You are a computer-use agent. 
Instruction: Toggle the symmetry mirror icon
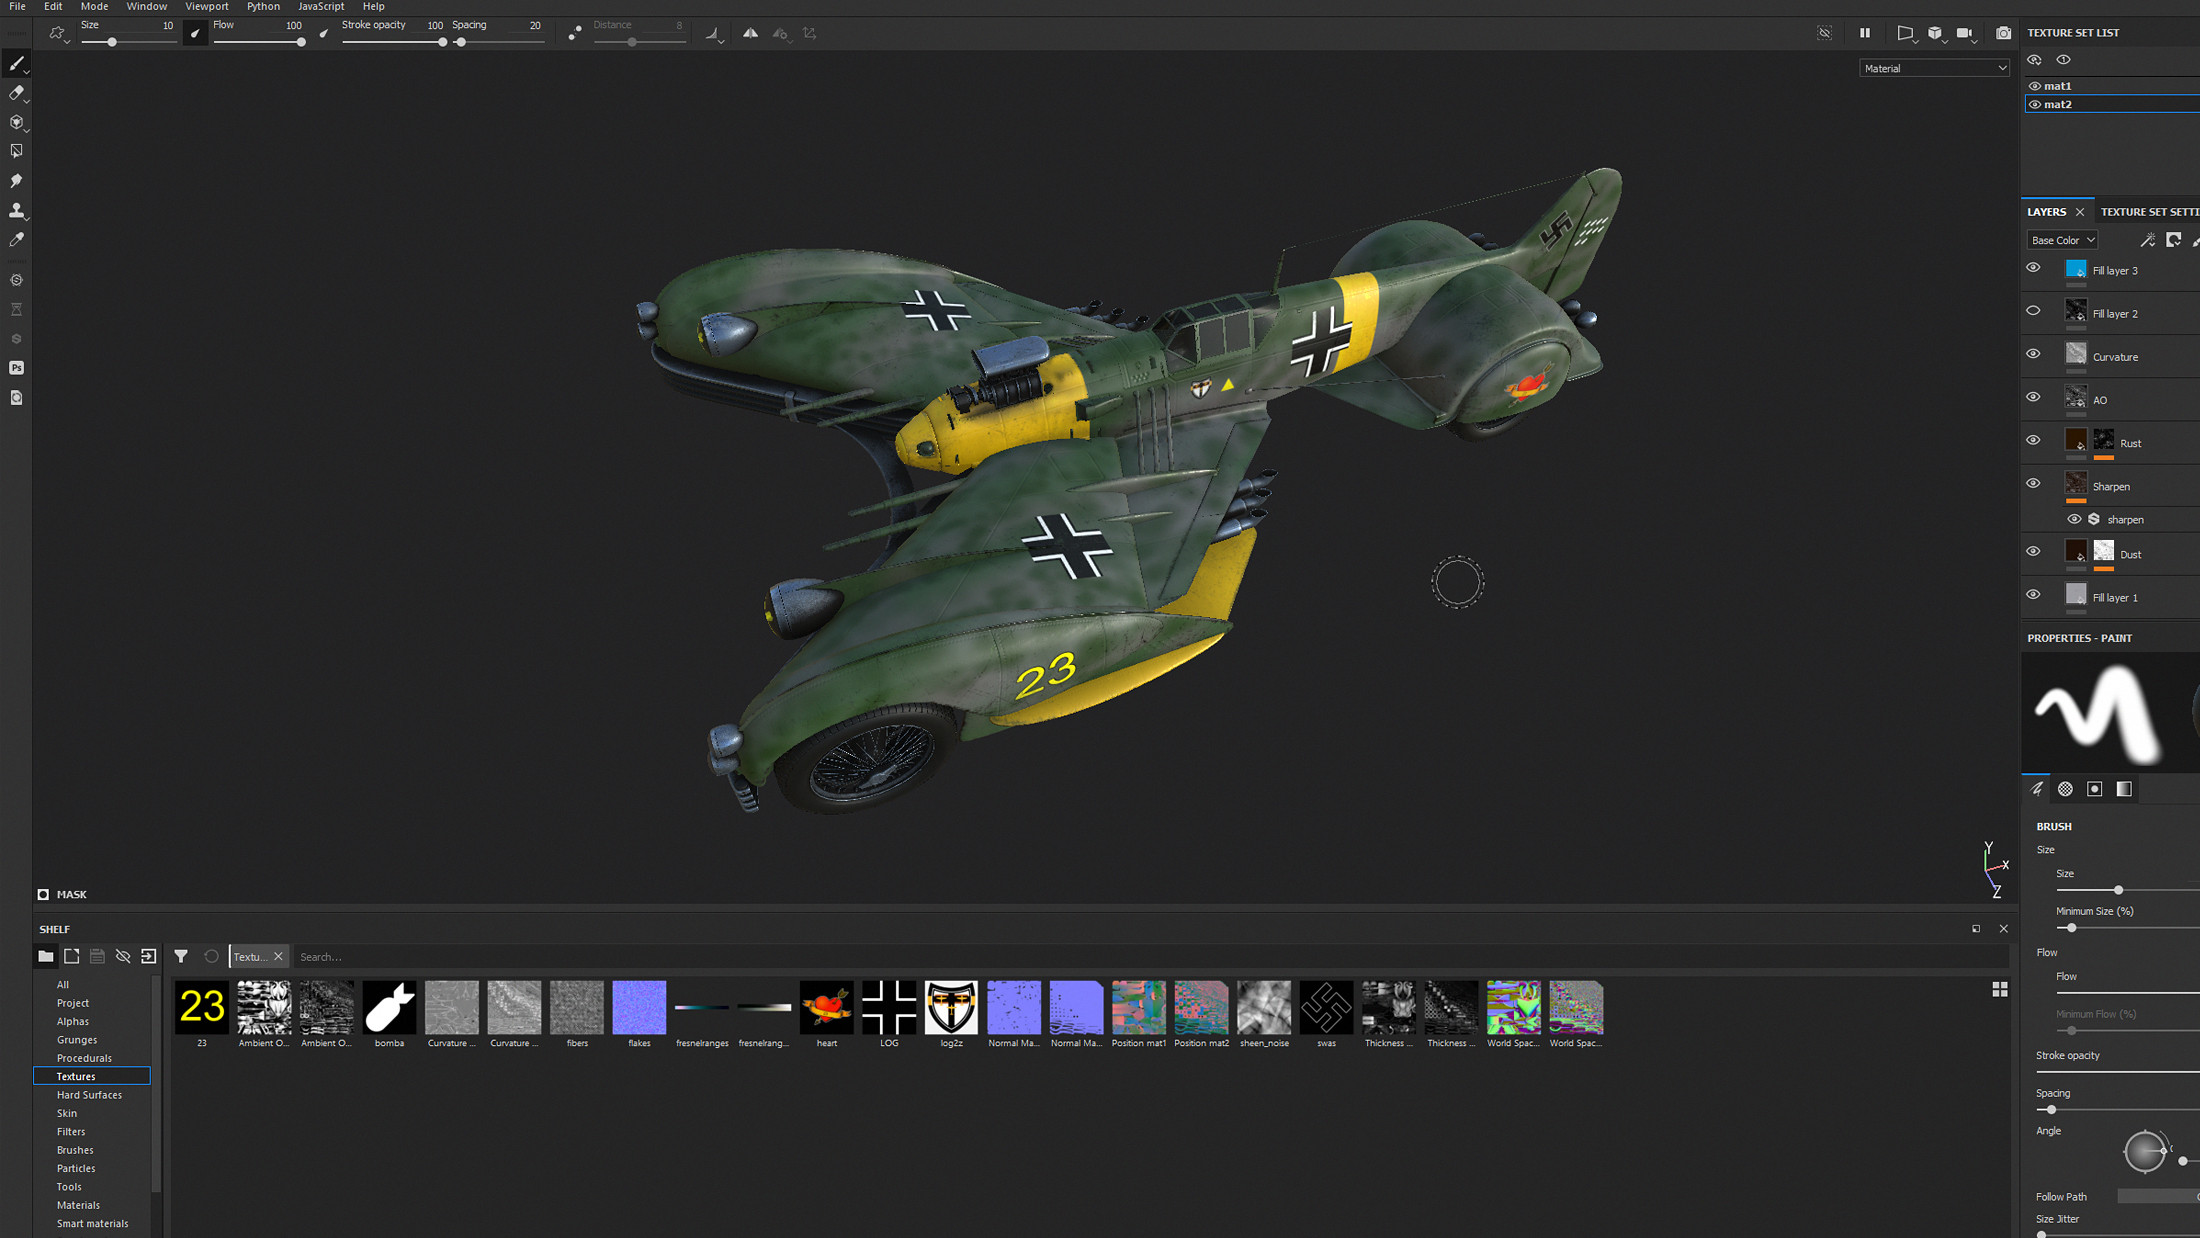[x=750, y=33]
